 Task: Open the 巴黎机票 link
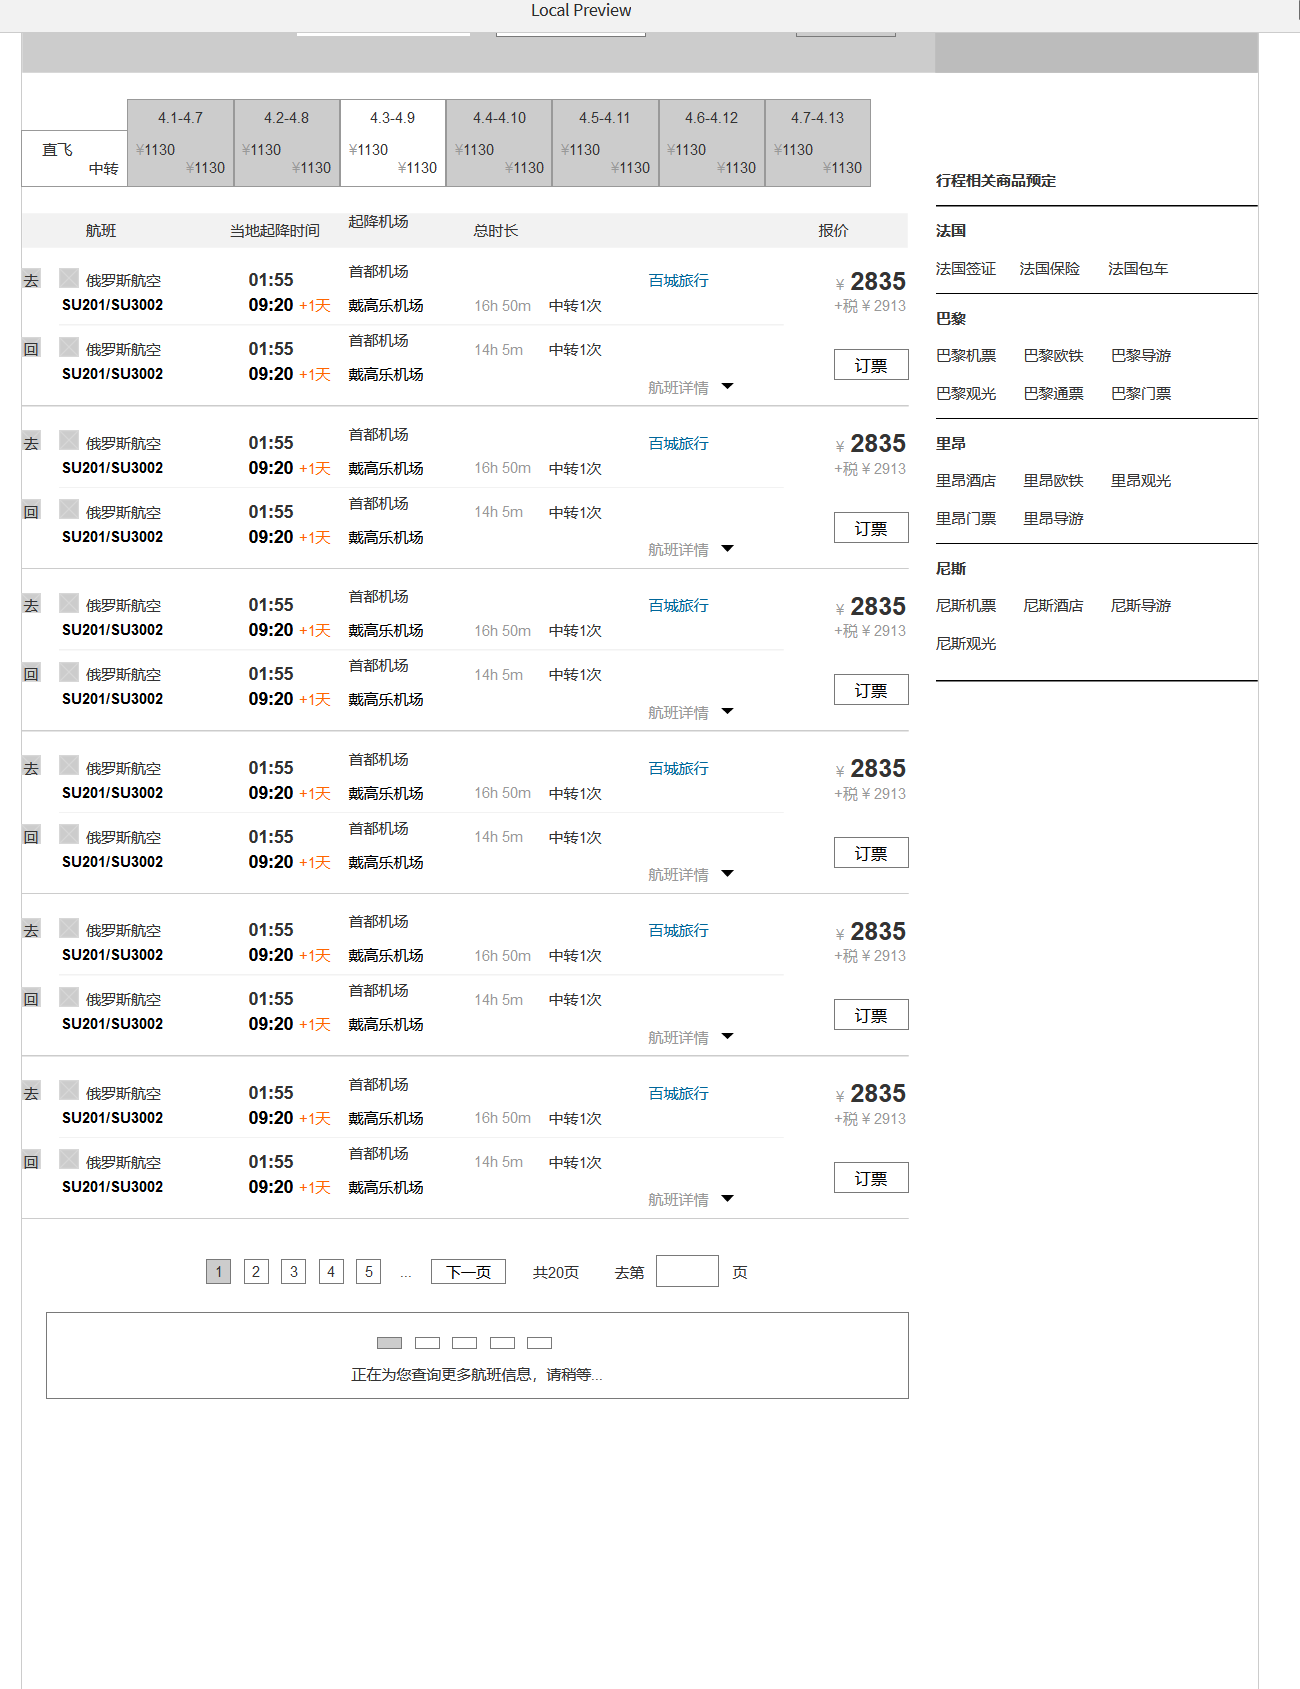[966, 356]
